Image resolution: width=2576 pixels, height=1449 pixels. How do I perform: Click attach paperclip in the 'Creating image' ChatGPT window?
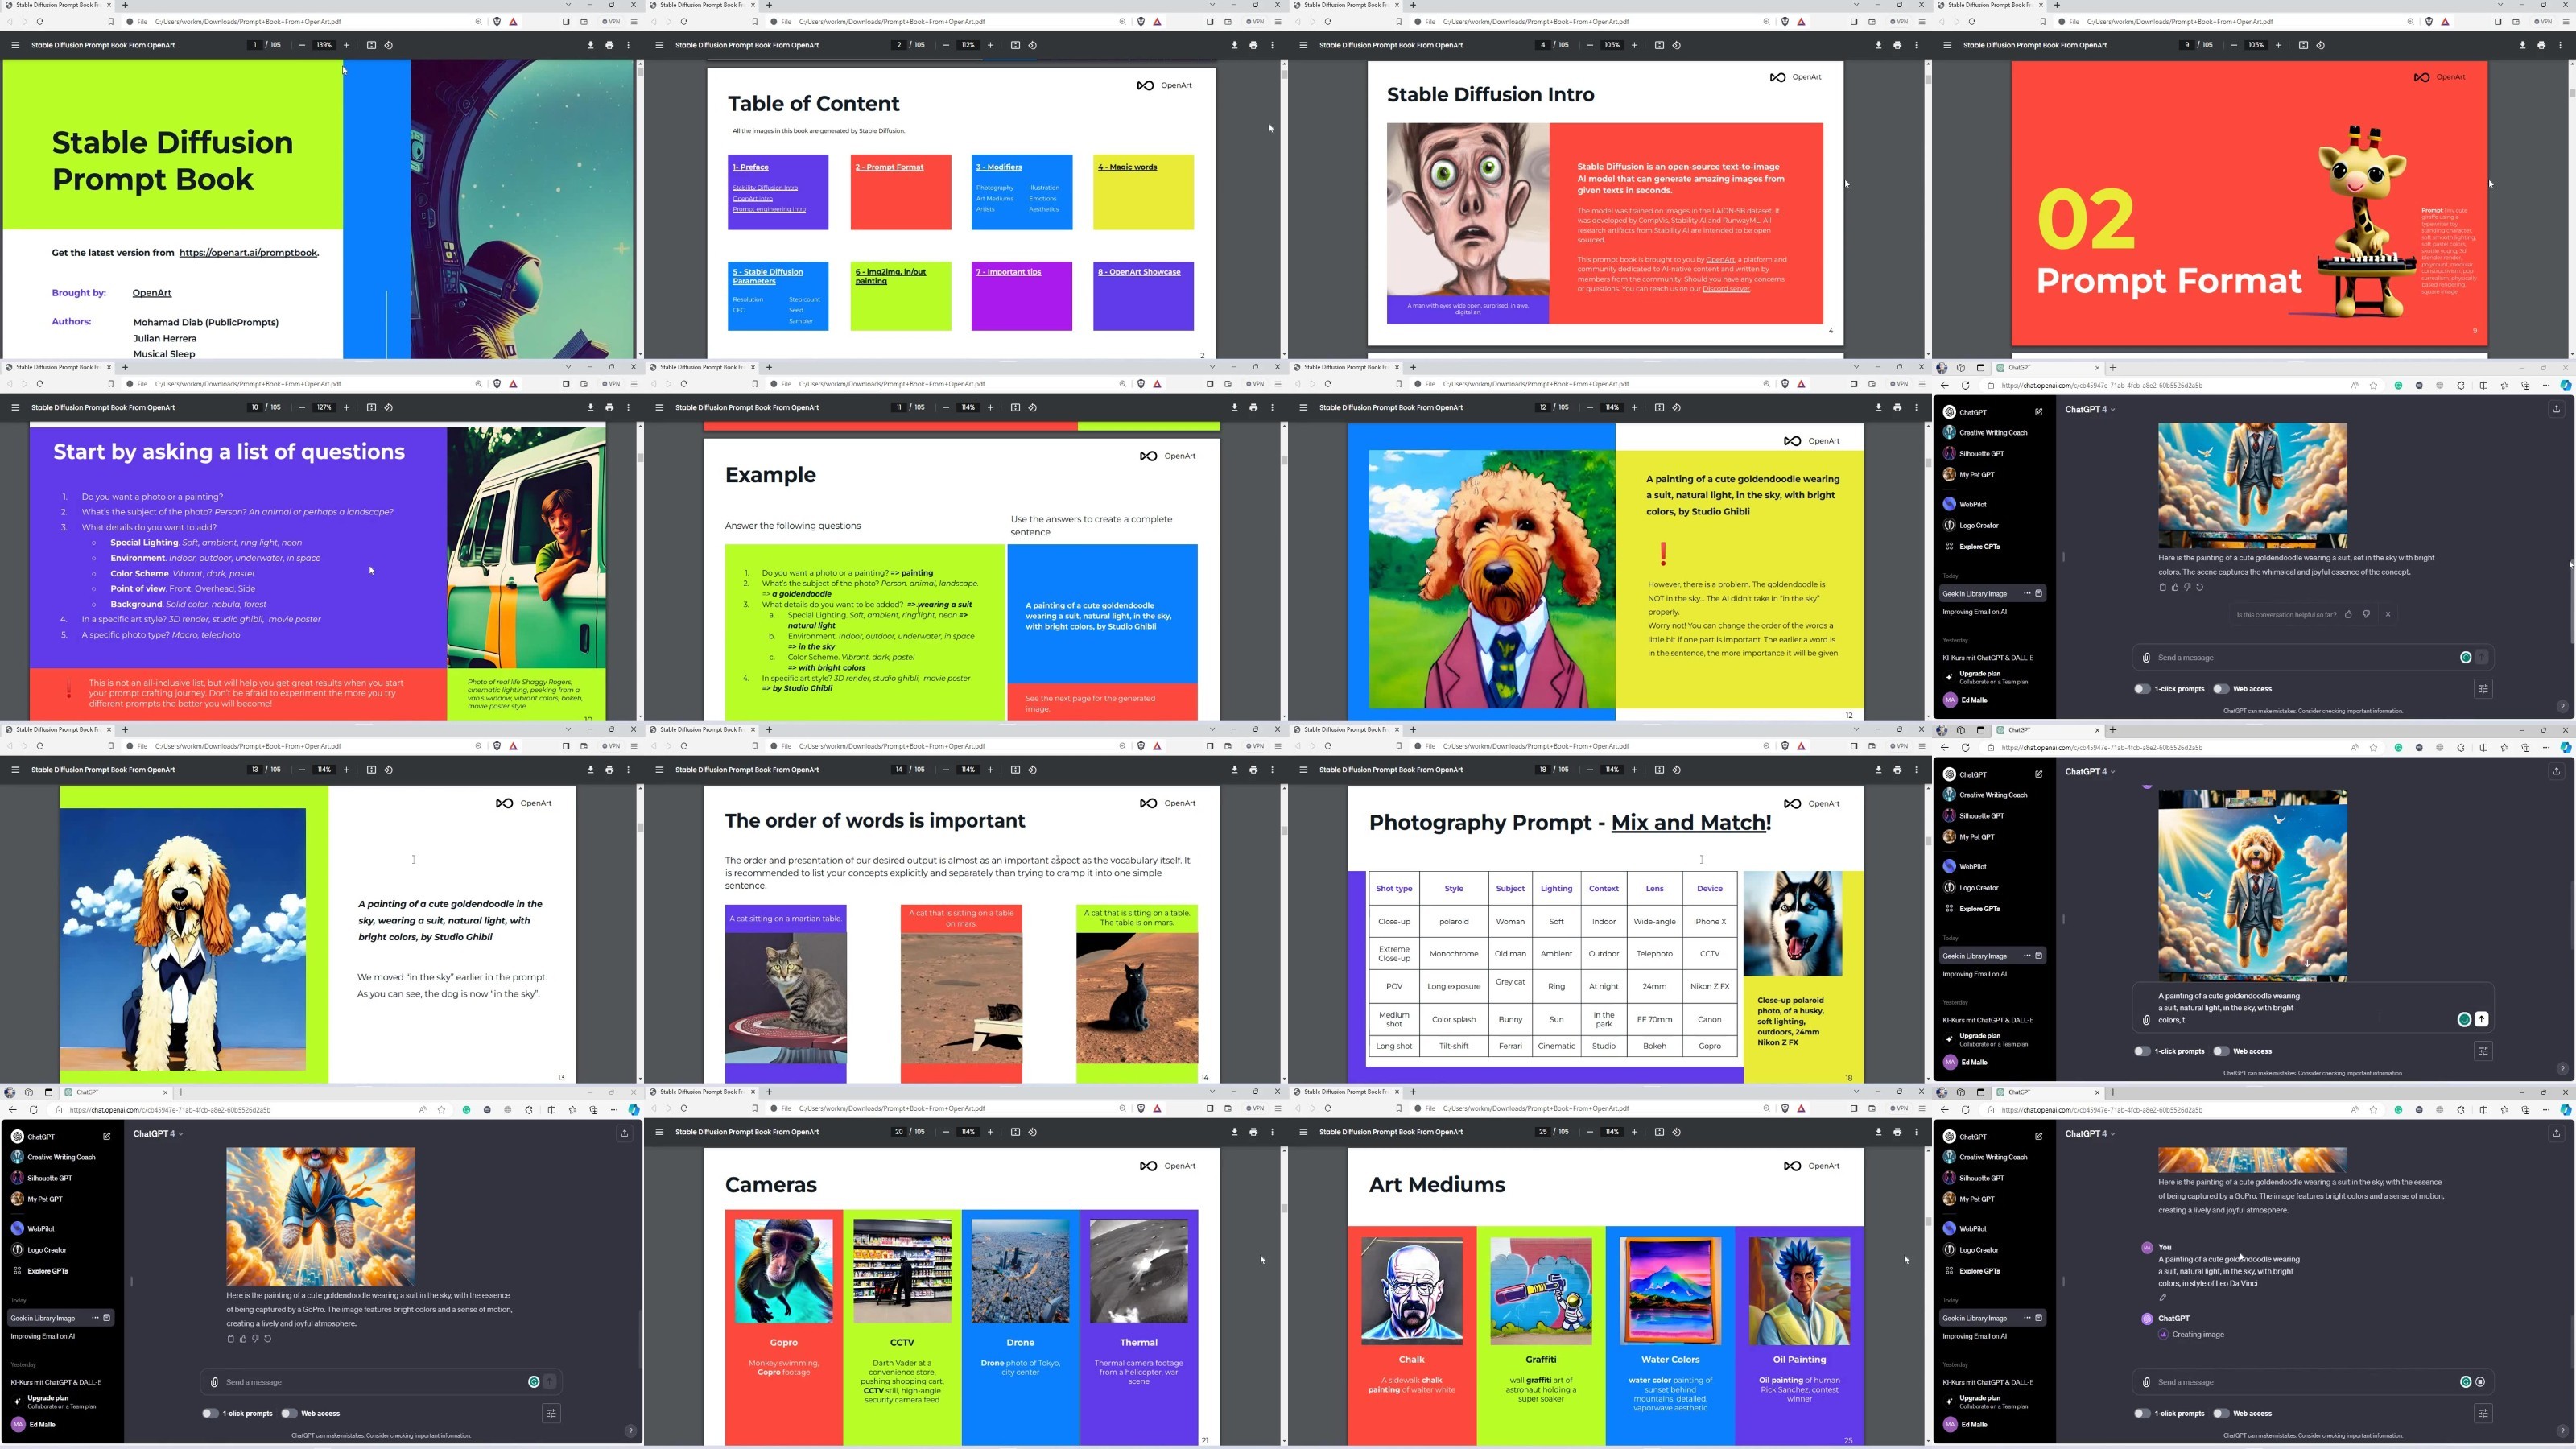[2146, 1382]
